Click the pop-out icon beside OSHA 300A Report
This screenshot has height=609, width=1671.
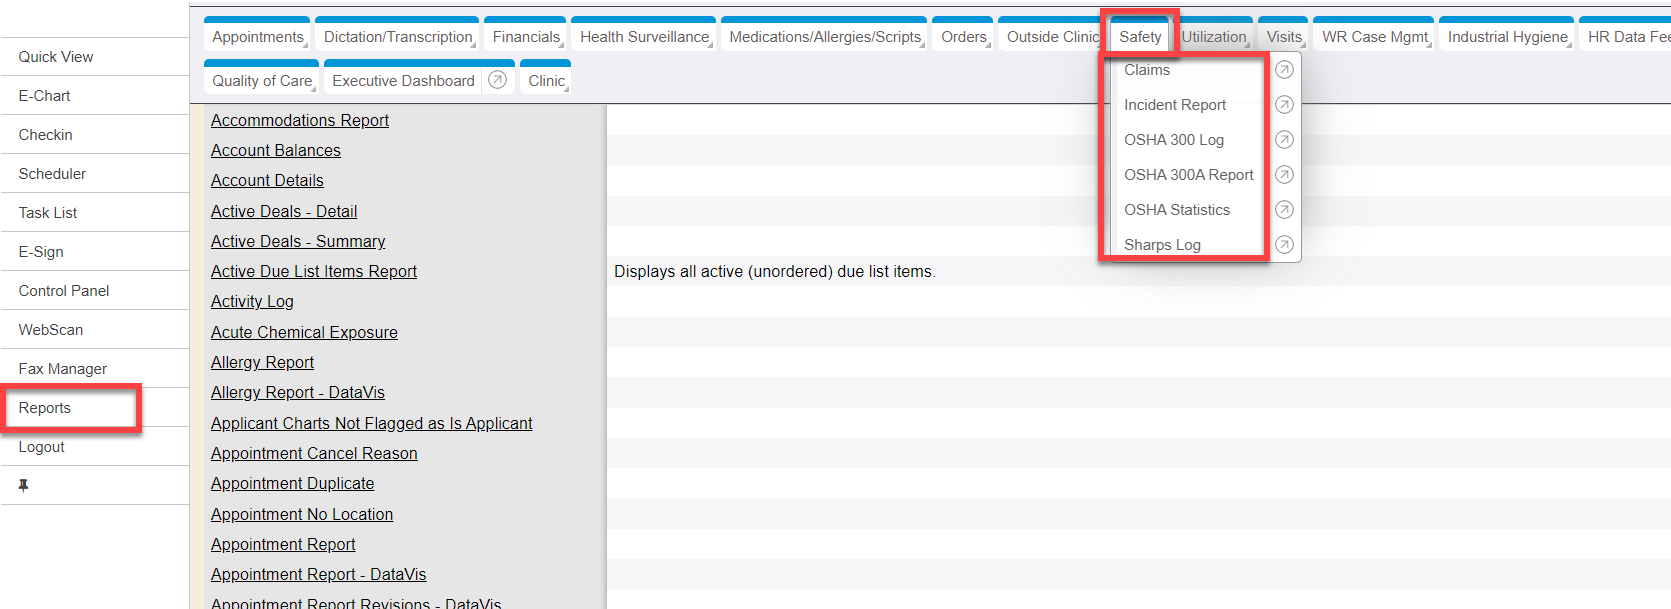tap(1284, 175)
